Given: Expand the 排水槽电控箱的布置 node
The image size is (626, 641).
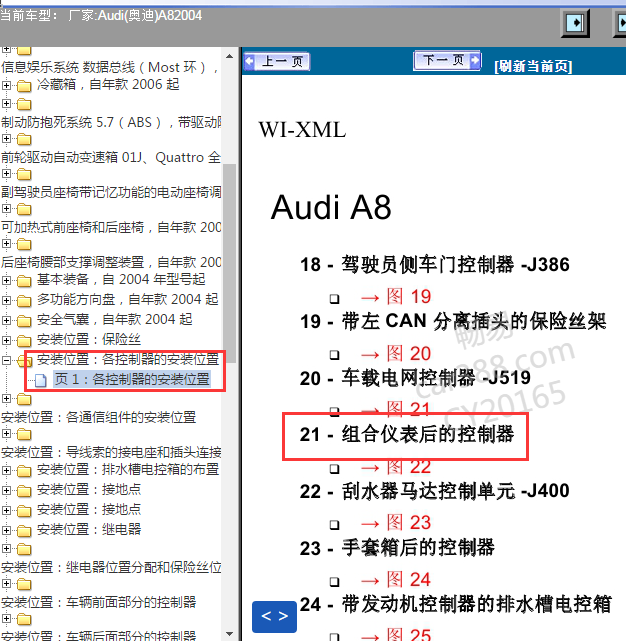Looking at the screenshot, I should pyautogui.click(x=6, y=471).
